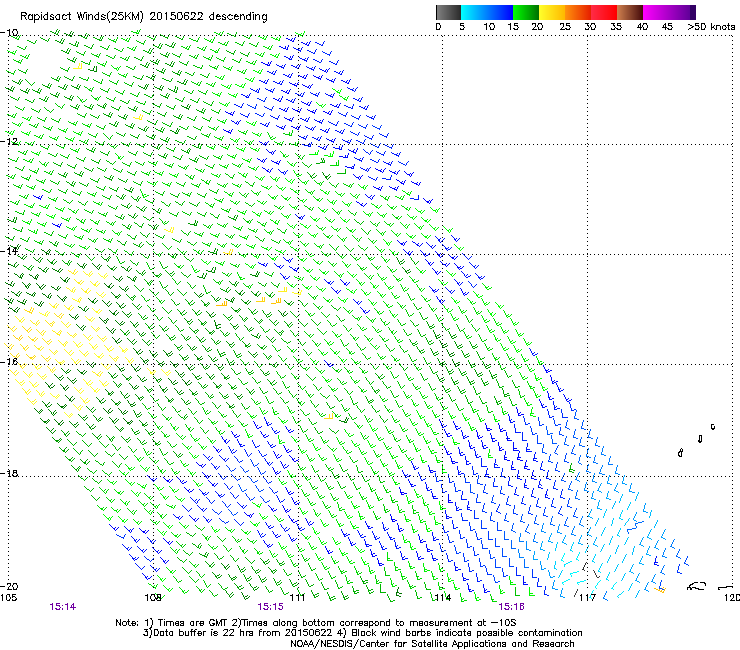The height and width of the screenshot is (650, 740).
Task: Click the purple 45-50 knots color band
Action: click(682, 12)
